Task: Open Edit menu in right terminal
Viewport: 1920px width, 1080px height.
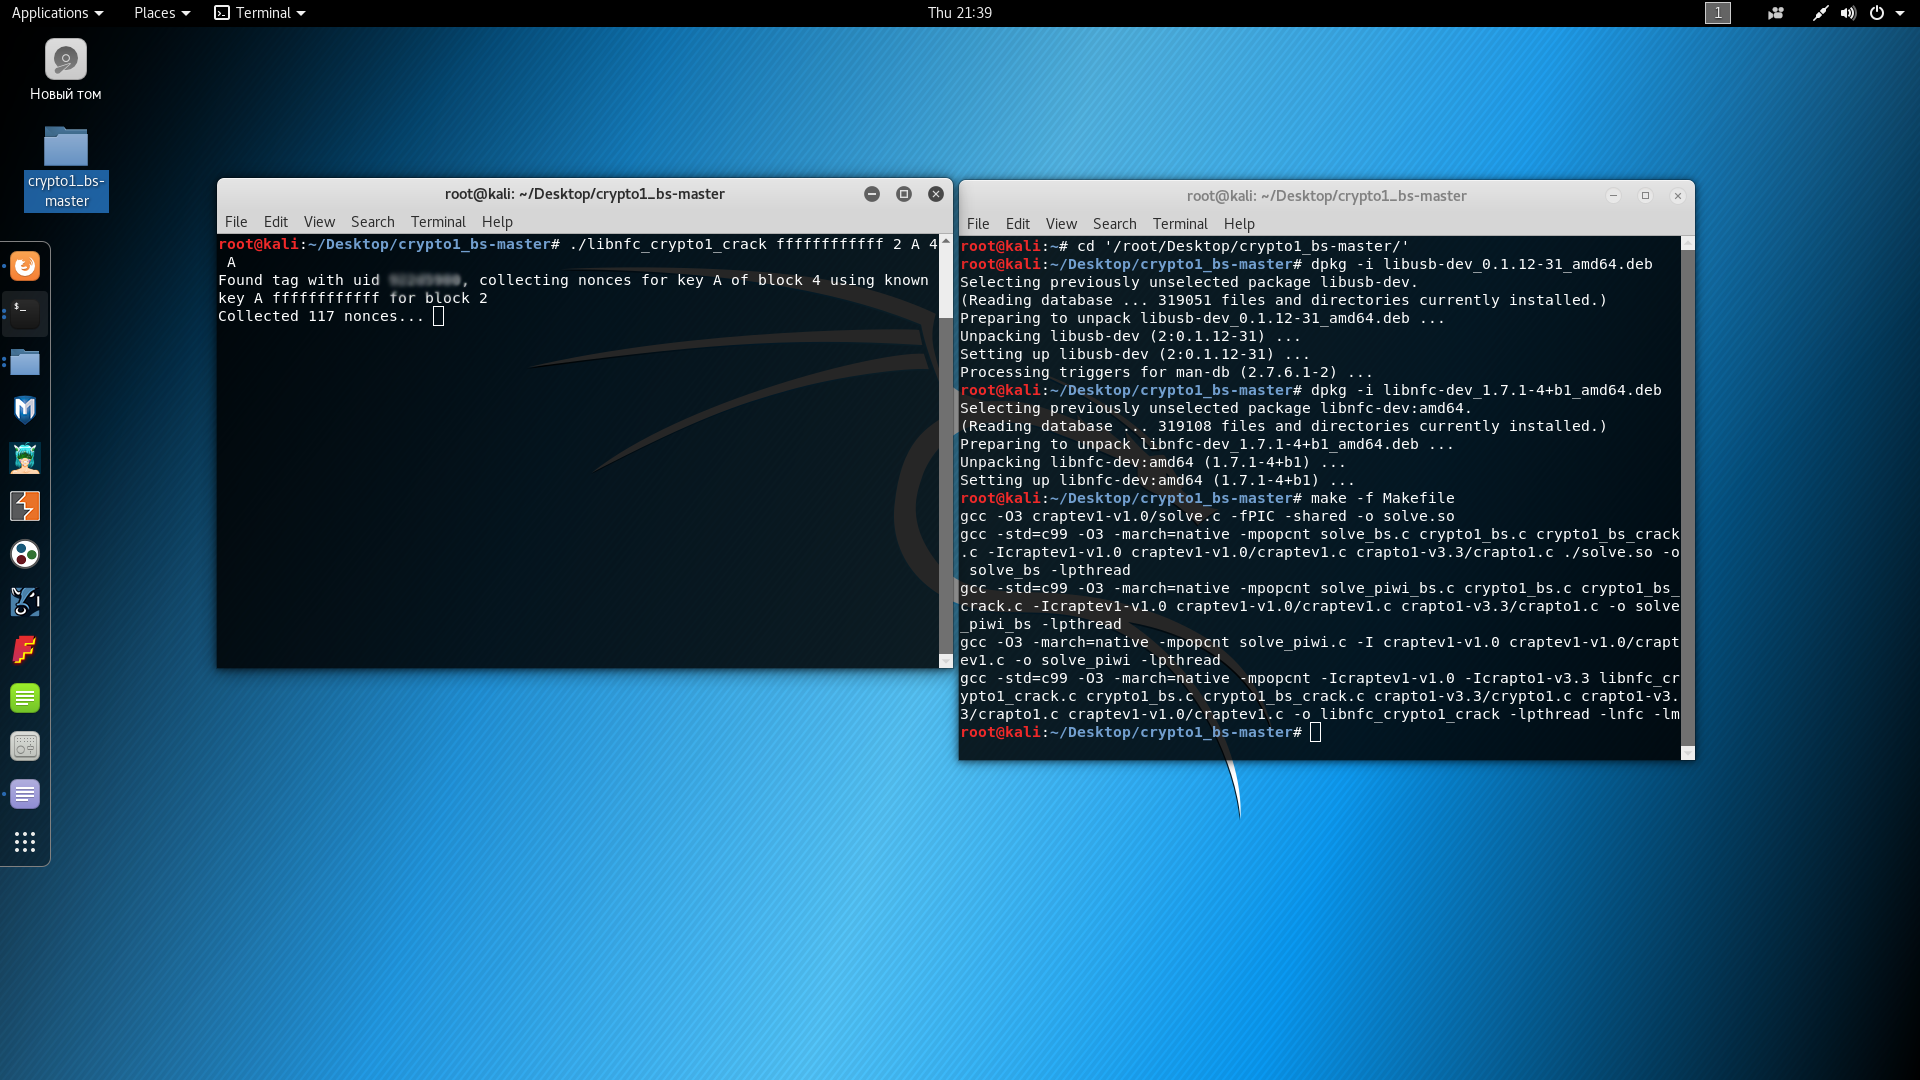Action: tap(1017, 224)
